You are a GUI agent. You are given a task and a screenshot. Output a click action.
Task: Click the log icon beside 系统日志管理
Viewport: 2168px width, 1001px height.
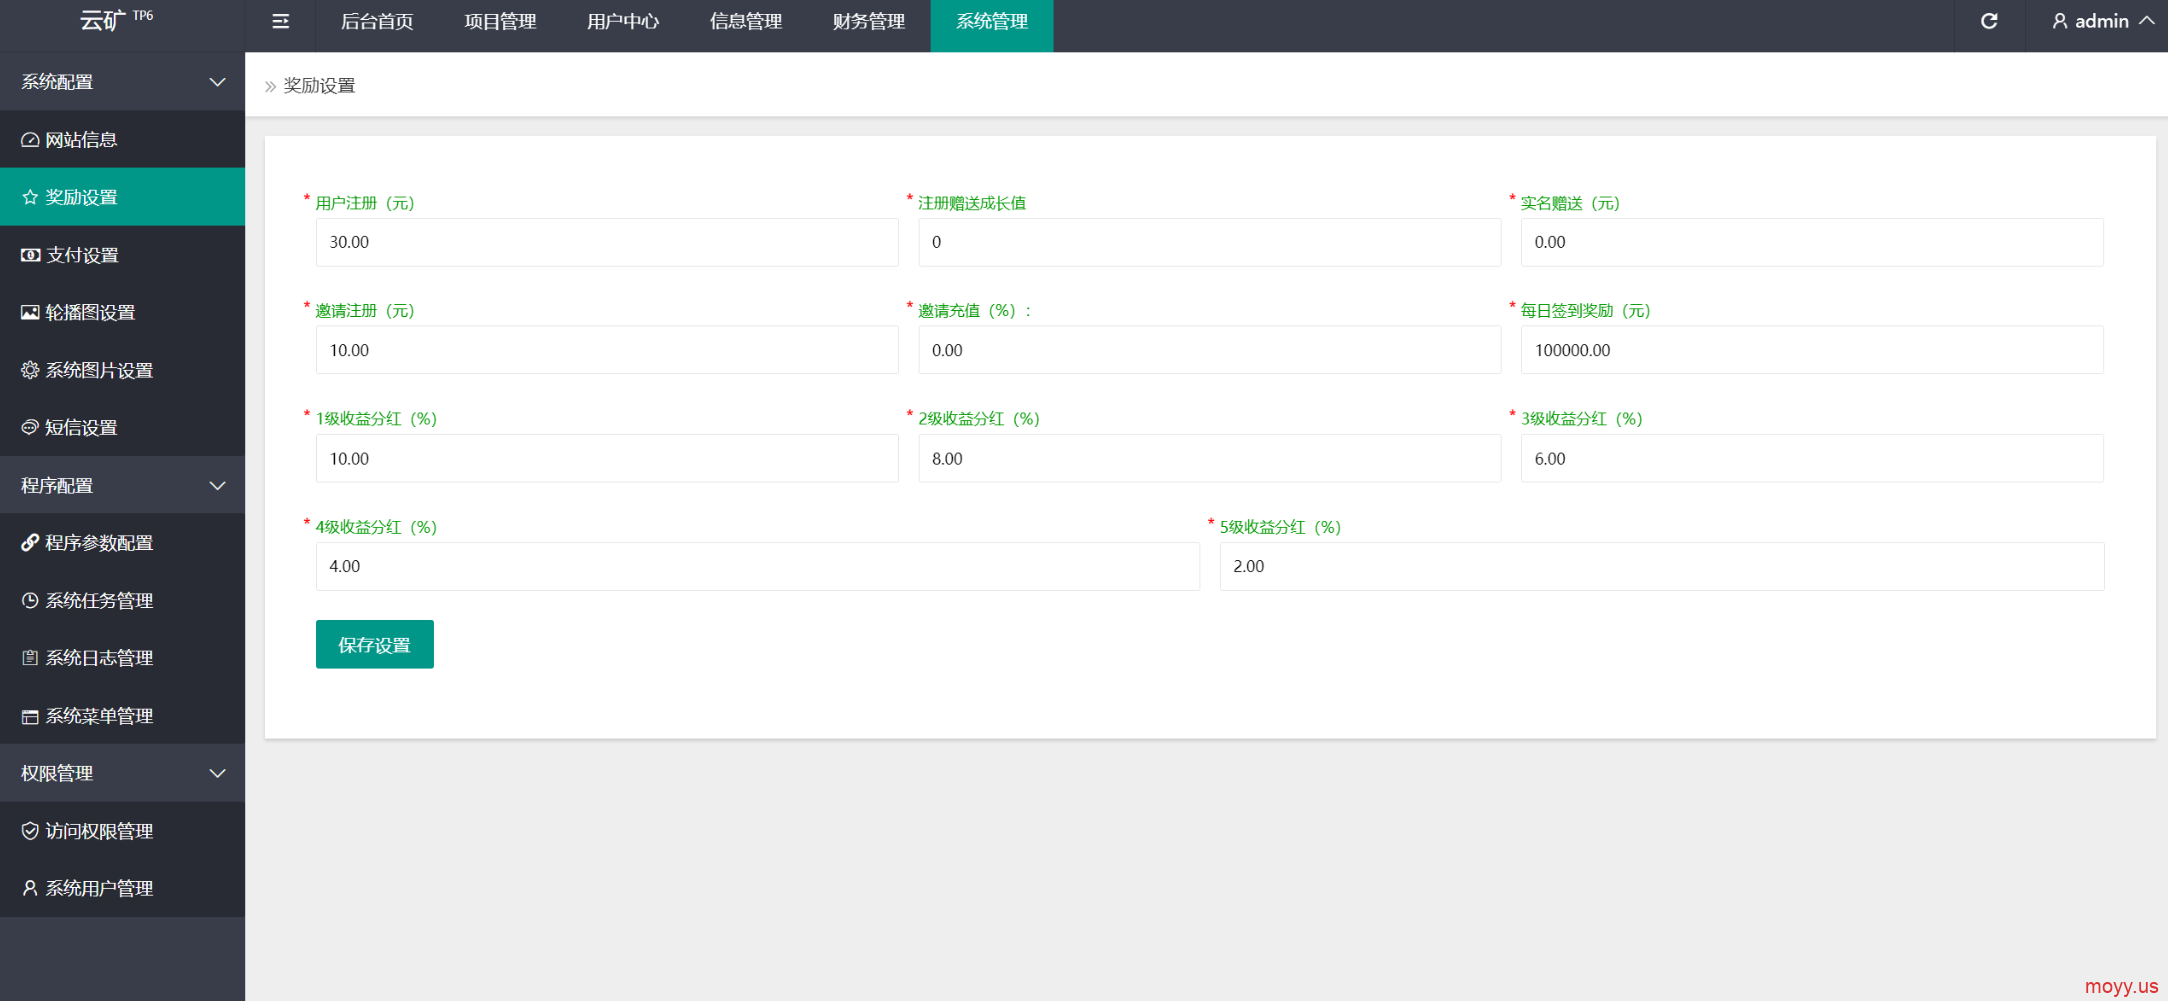coord(30,657)
